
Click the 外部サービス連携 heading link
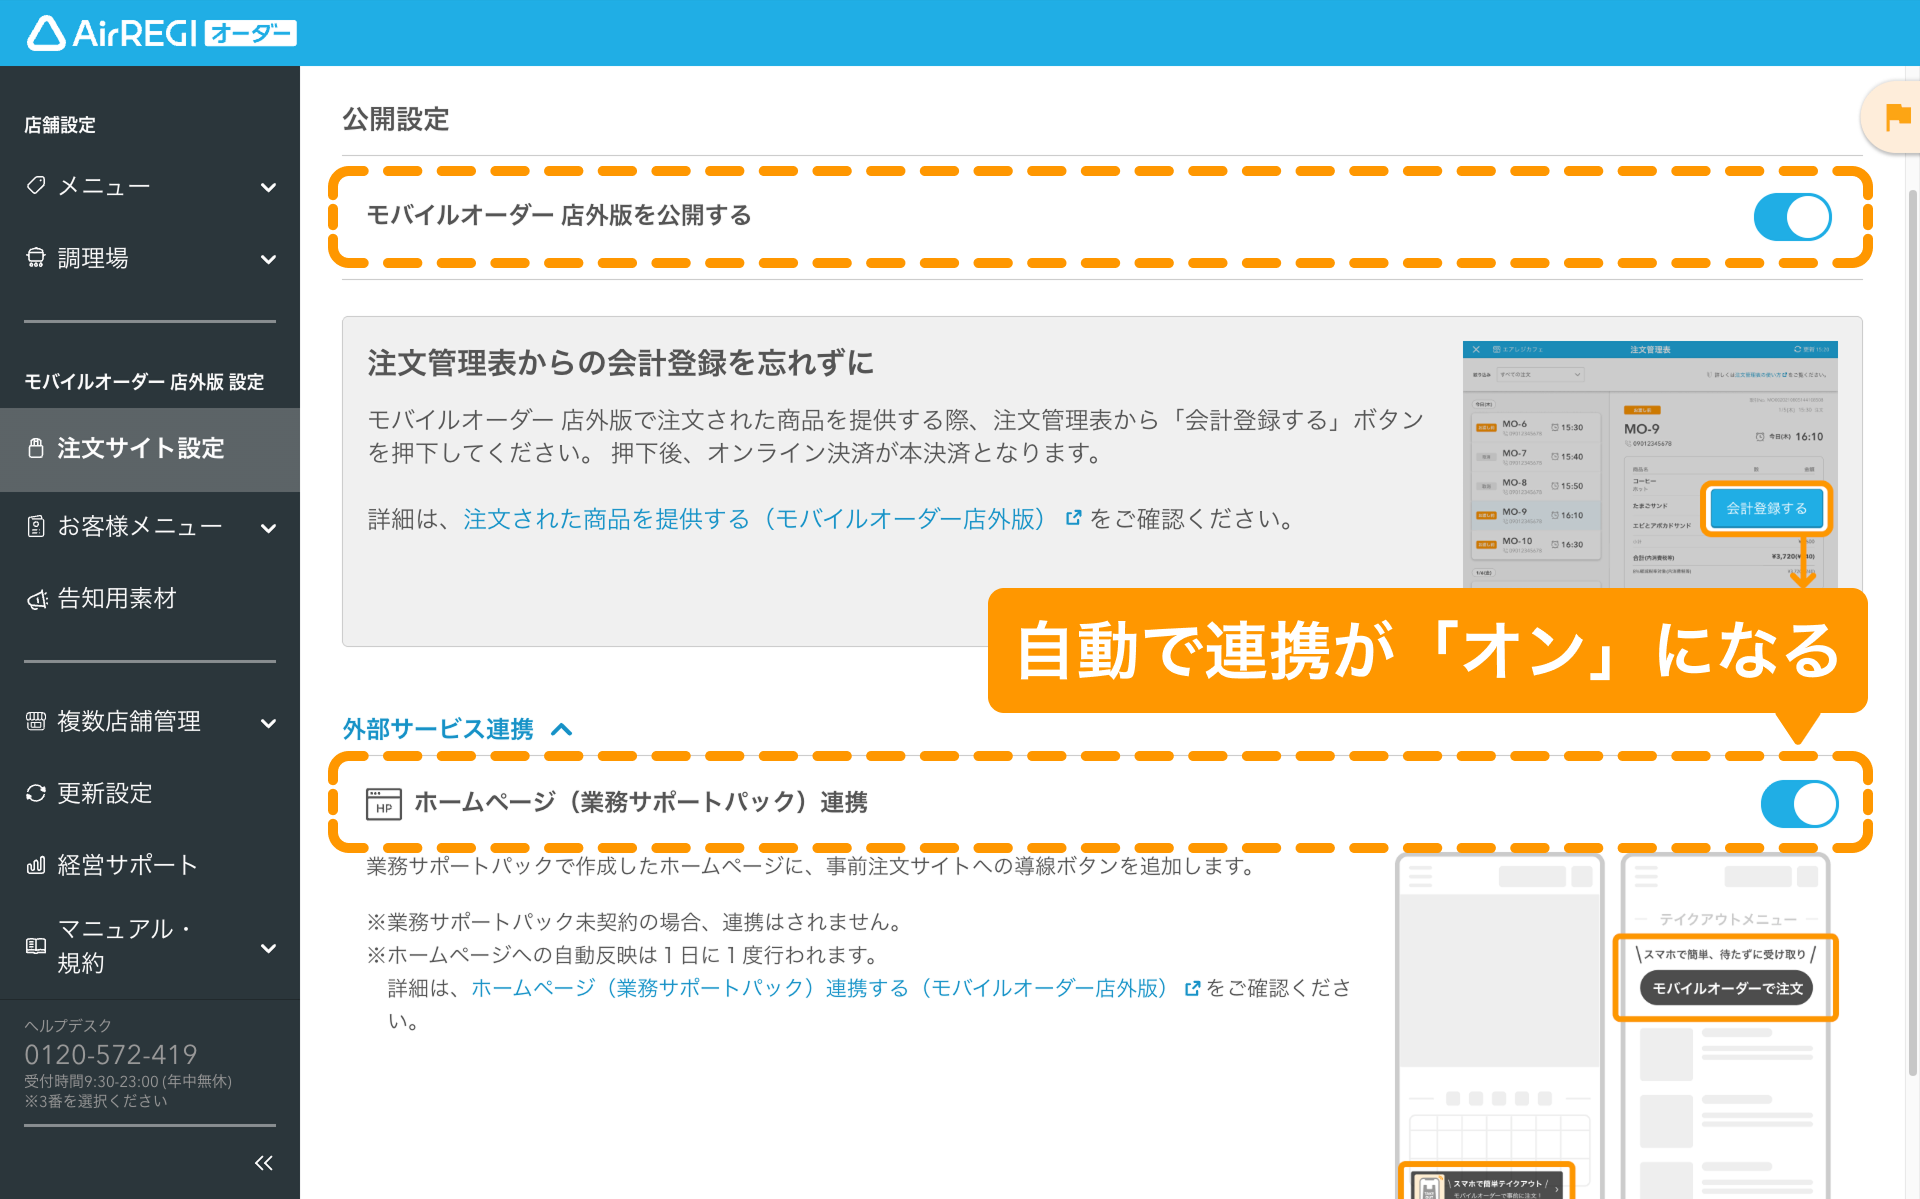click(x=438, y=729)
